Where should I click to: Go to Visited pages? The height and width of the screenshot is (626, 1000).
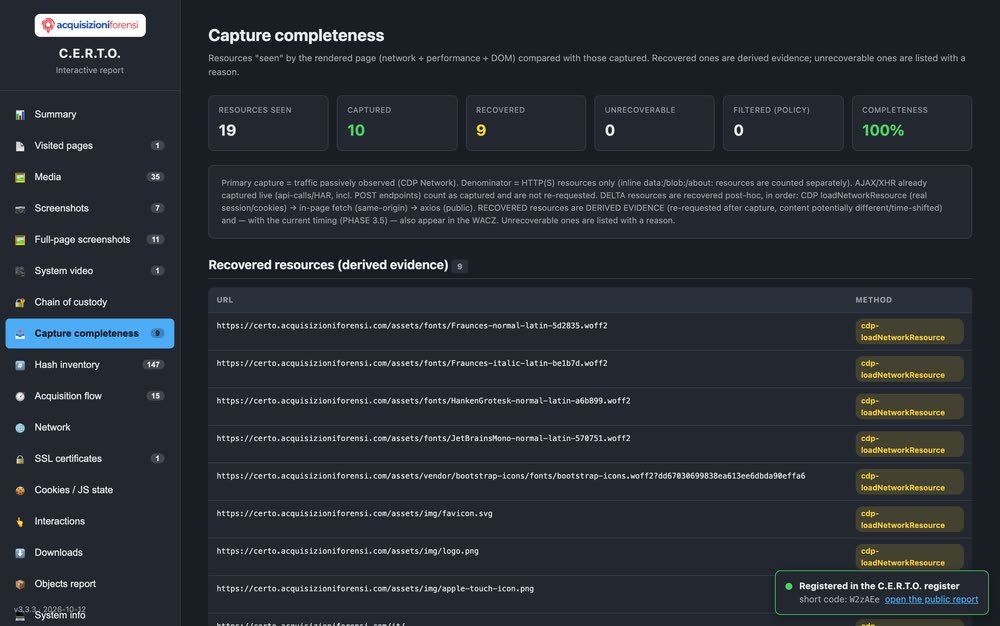pyautogui.click(x=90, y=146)
